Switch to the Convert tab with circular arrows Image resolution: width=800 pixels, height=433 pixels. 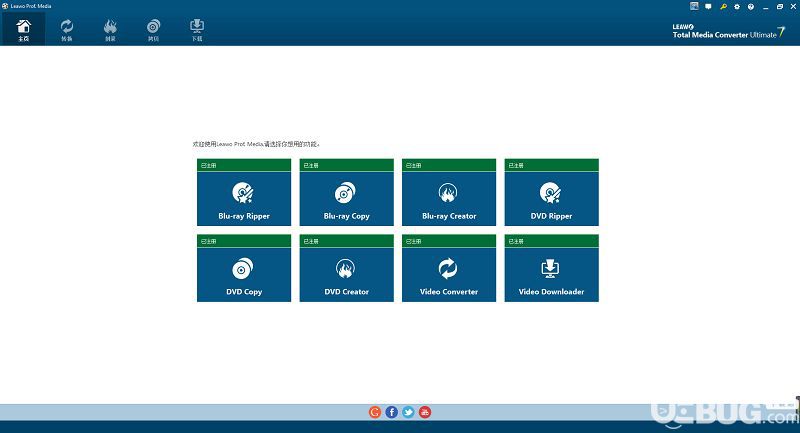coord(67,30)
